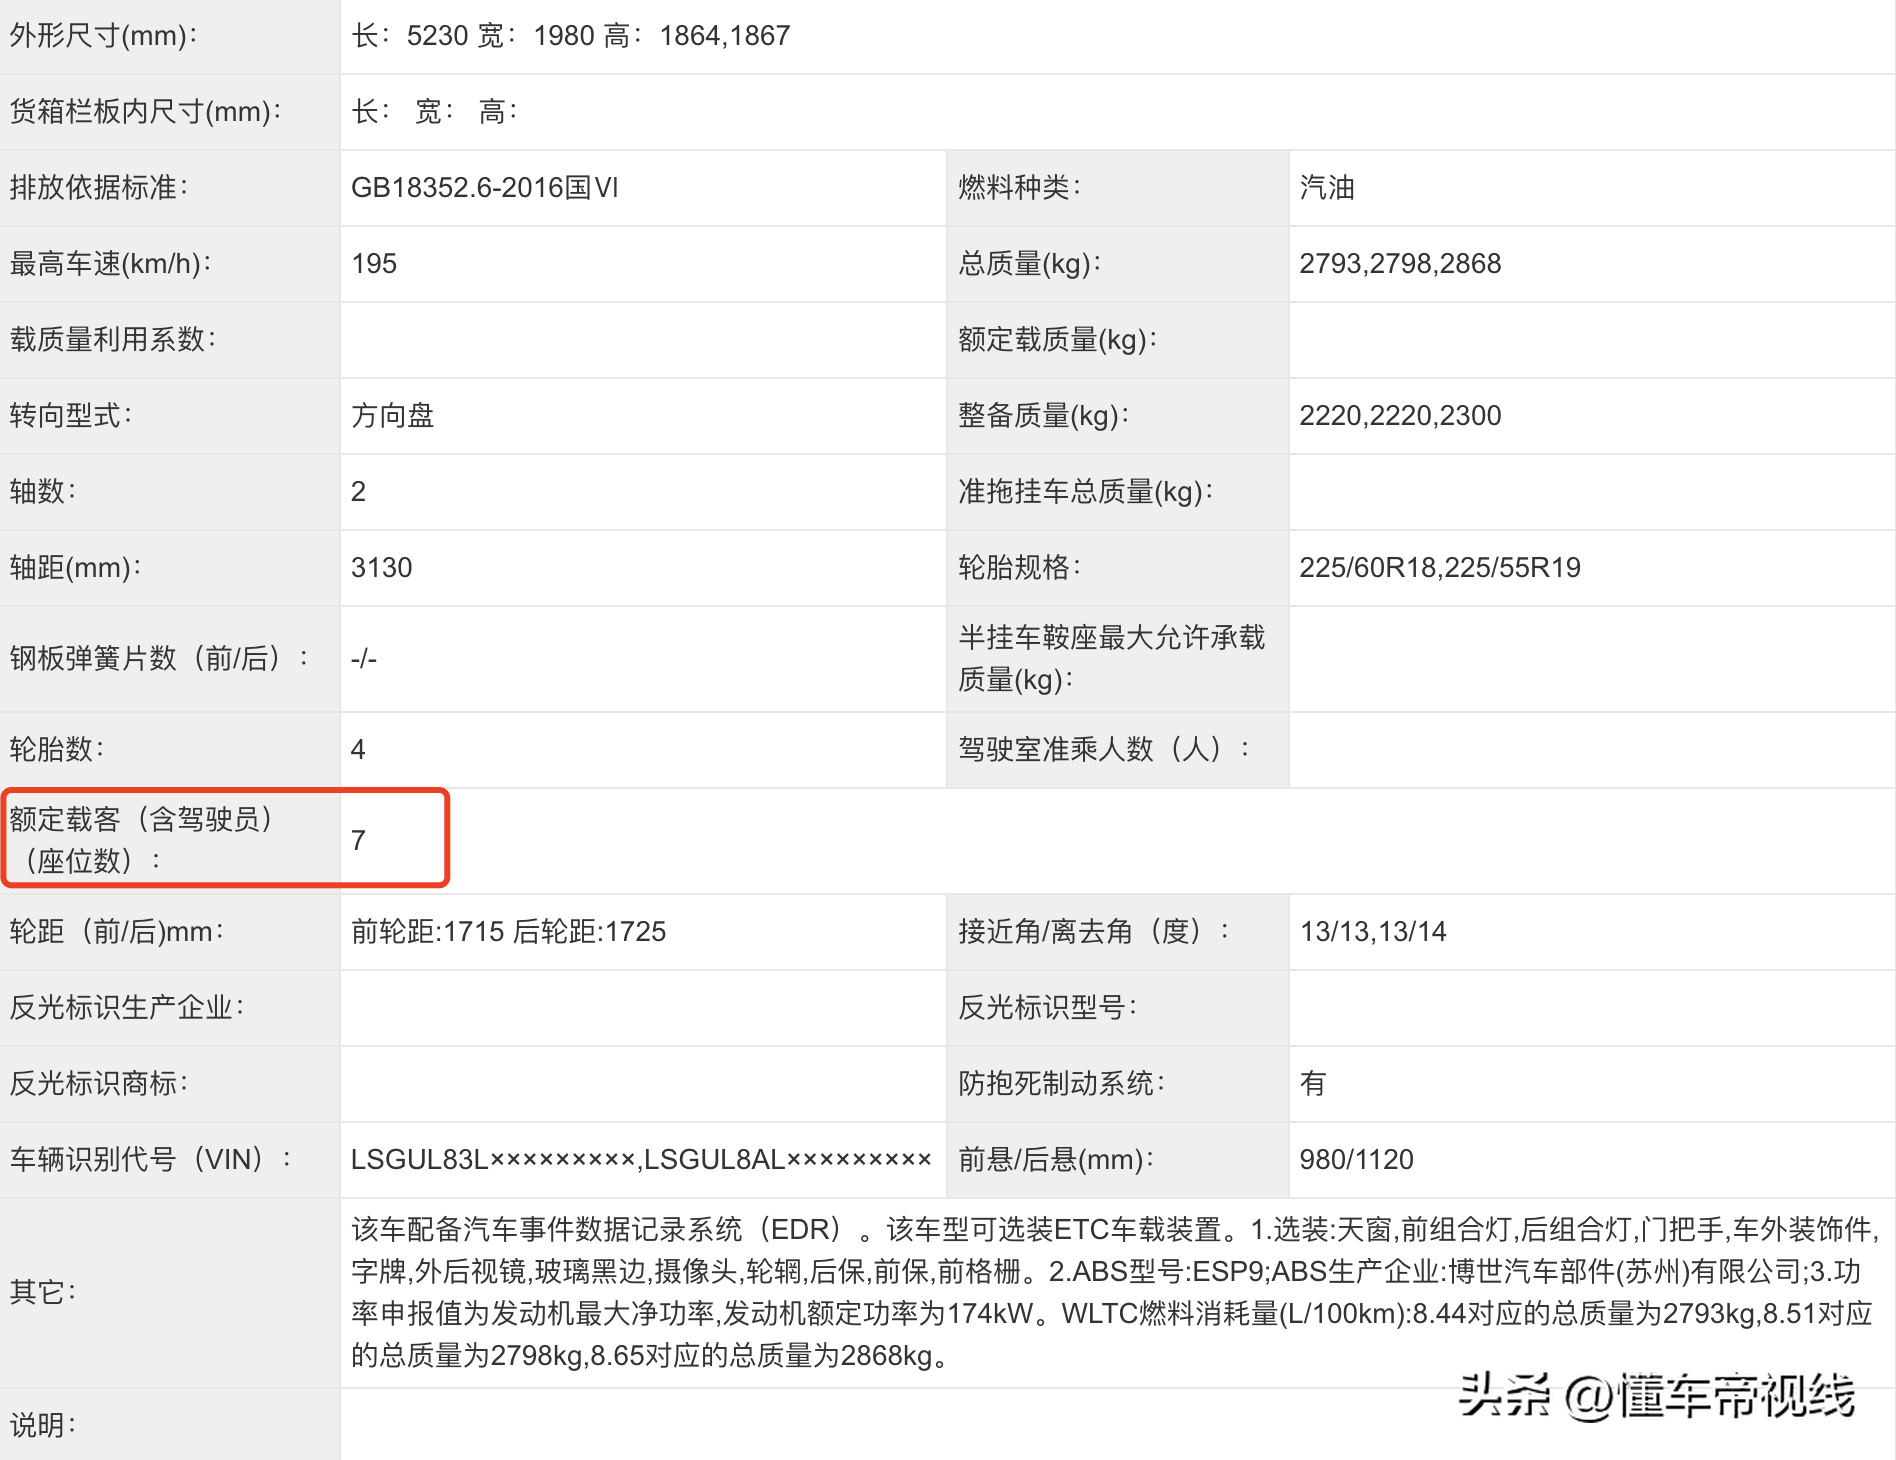
Task: Click the steering type value 方向盘
Action: [392, 416]
